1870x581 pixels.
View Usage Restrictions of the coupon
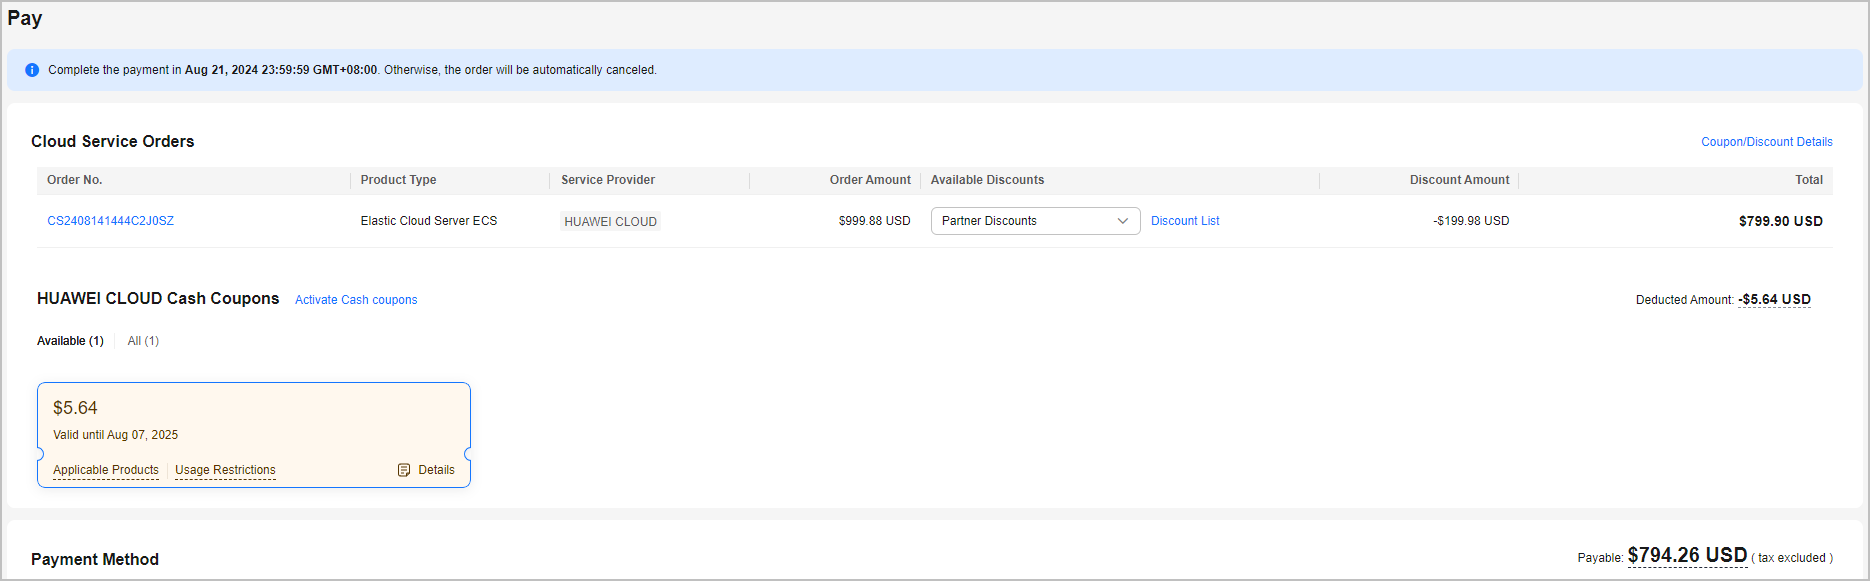tap(225, 470)
